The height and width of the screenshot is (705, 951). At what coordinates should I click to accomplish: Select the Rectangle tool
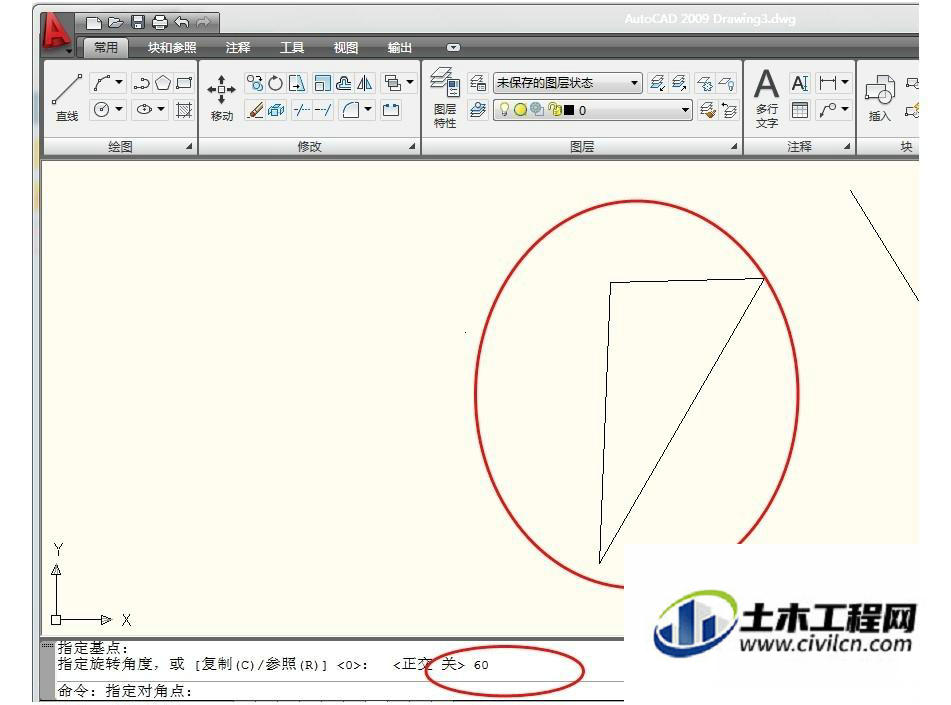coord(184,83)
